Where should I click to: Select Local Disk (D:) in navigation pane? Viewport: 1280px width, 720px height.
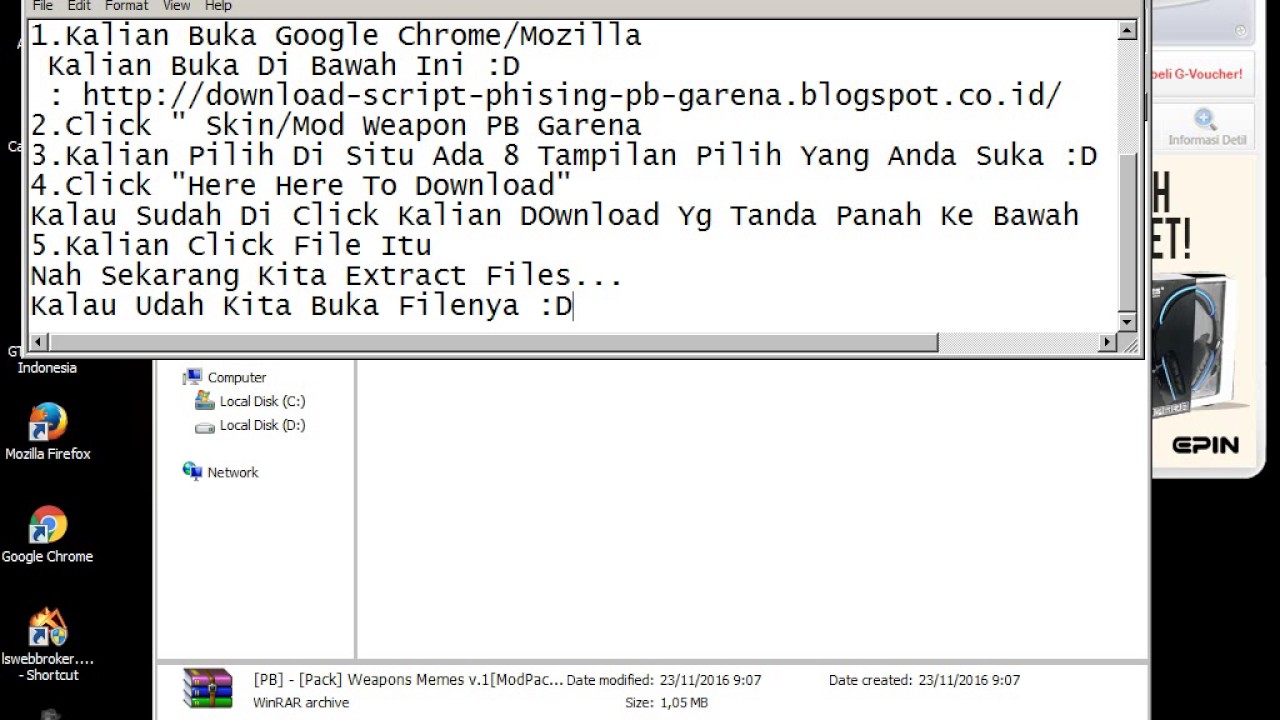click(262, 425)
